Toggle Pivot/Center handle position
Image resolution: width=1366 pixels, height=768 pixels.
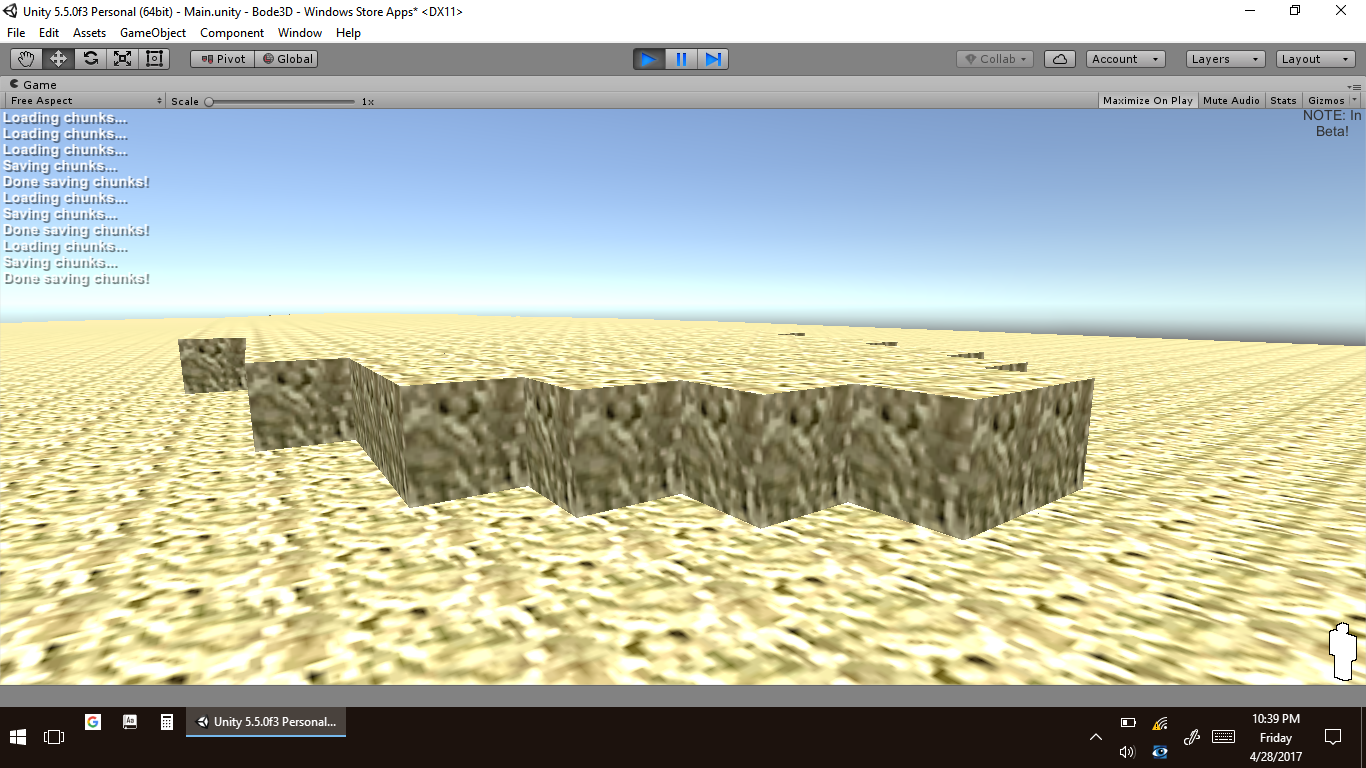[x=223, y=59]
